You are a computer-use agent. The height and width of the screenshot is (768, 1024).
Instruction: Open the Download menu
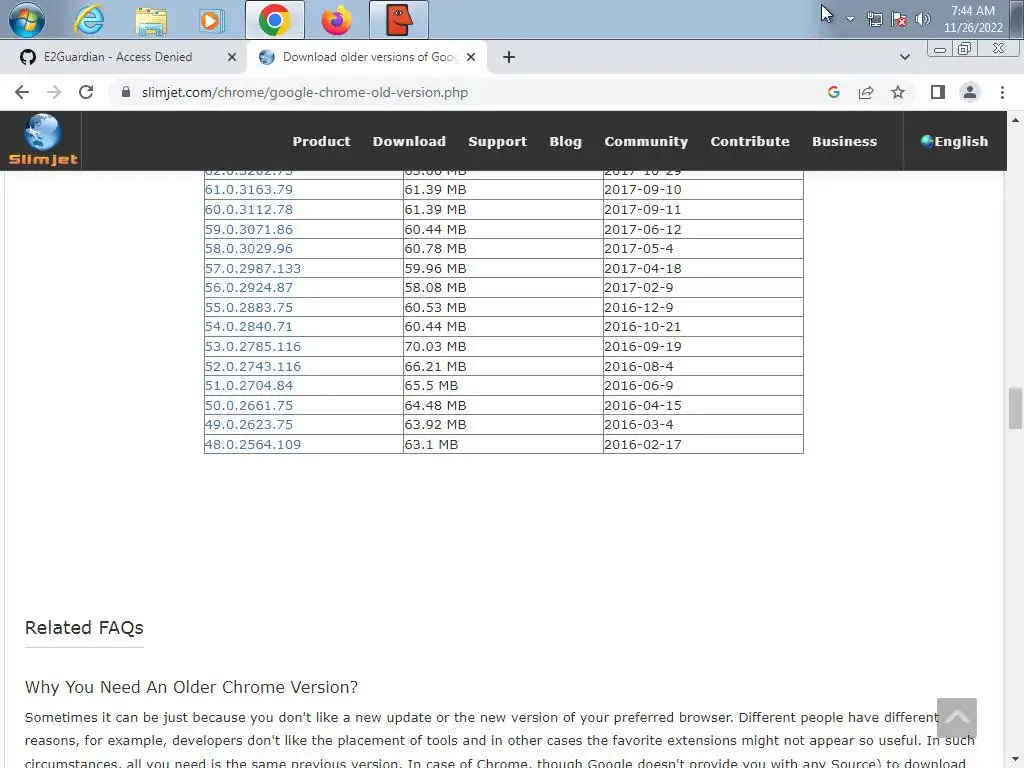pos(409,141)
